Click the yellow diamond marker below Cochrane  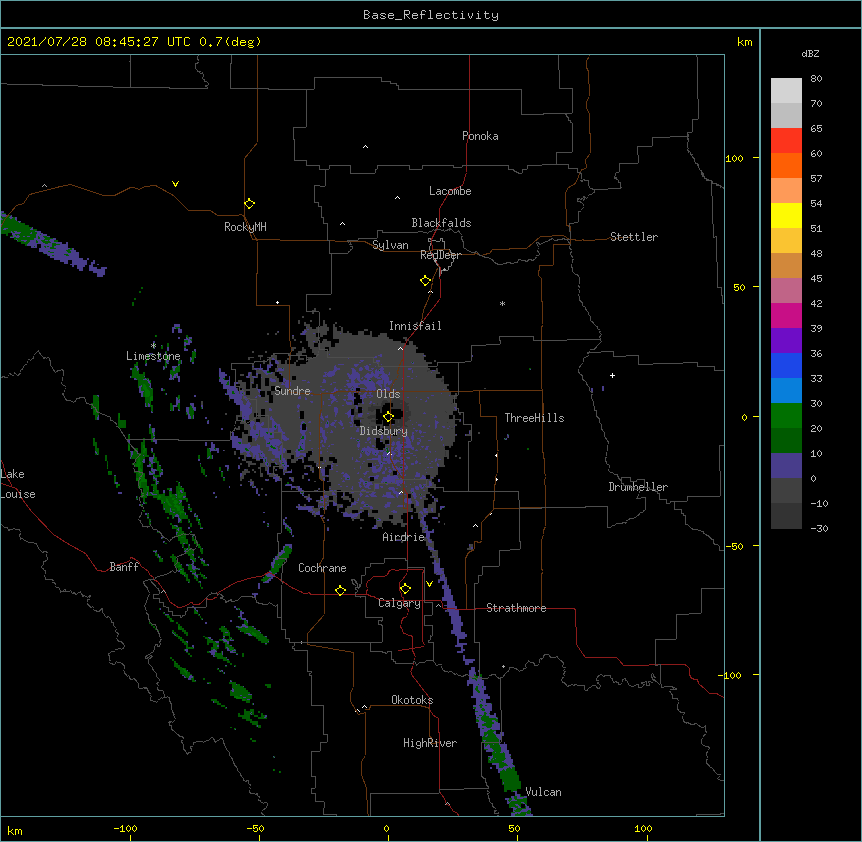tap(340, 590)
